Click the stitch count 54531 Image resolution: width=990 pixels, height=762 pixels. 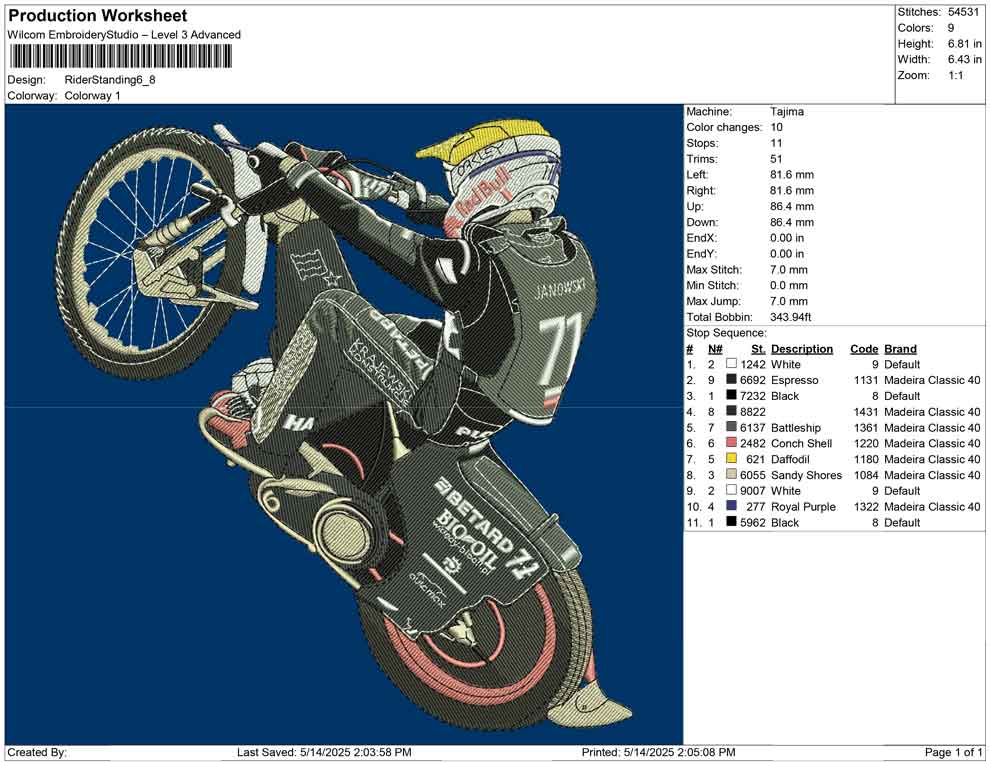pos(963,12)
